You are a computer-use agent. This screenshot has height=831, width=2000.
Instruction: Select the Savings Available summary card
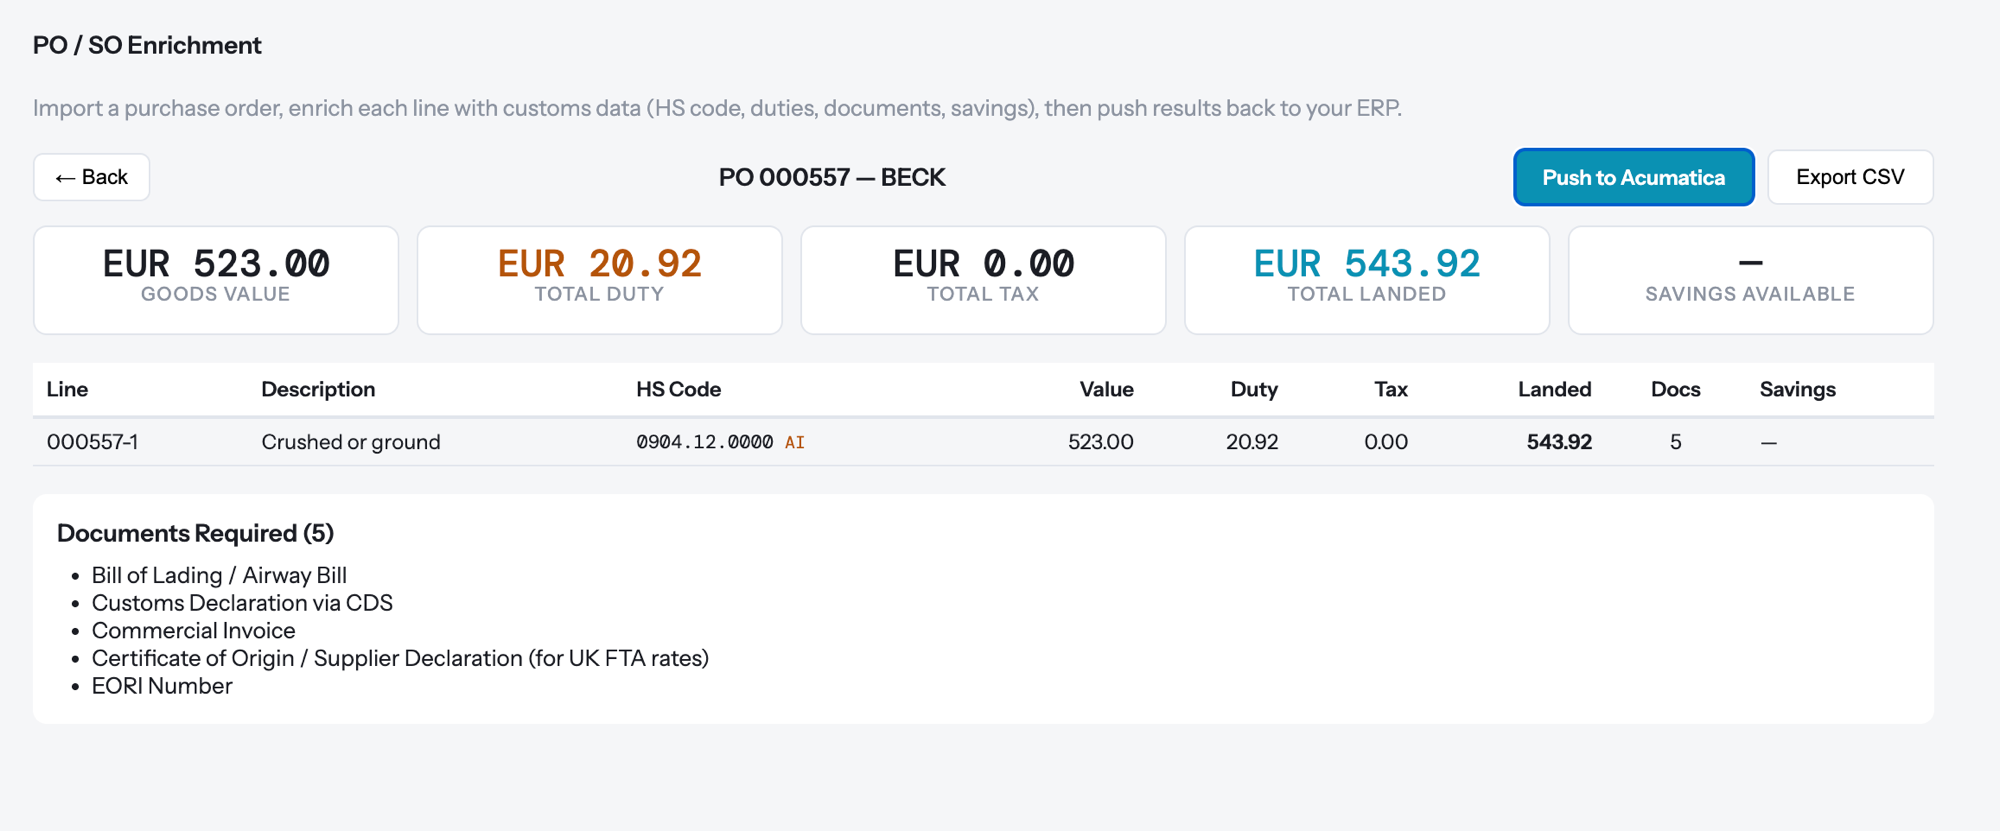point(1750,279)
